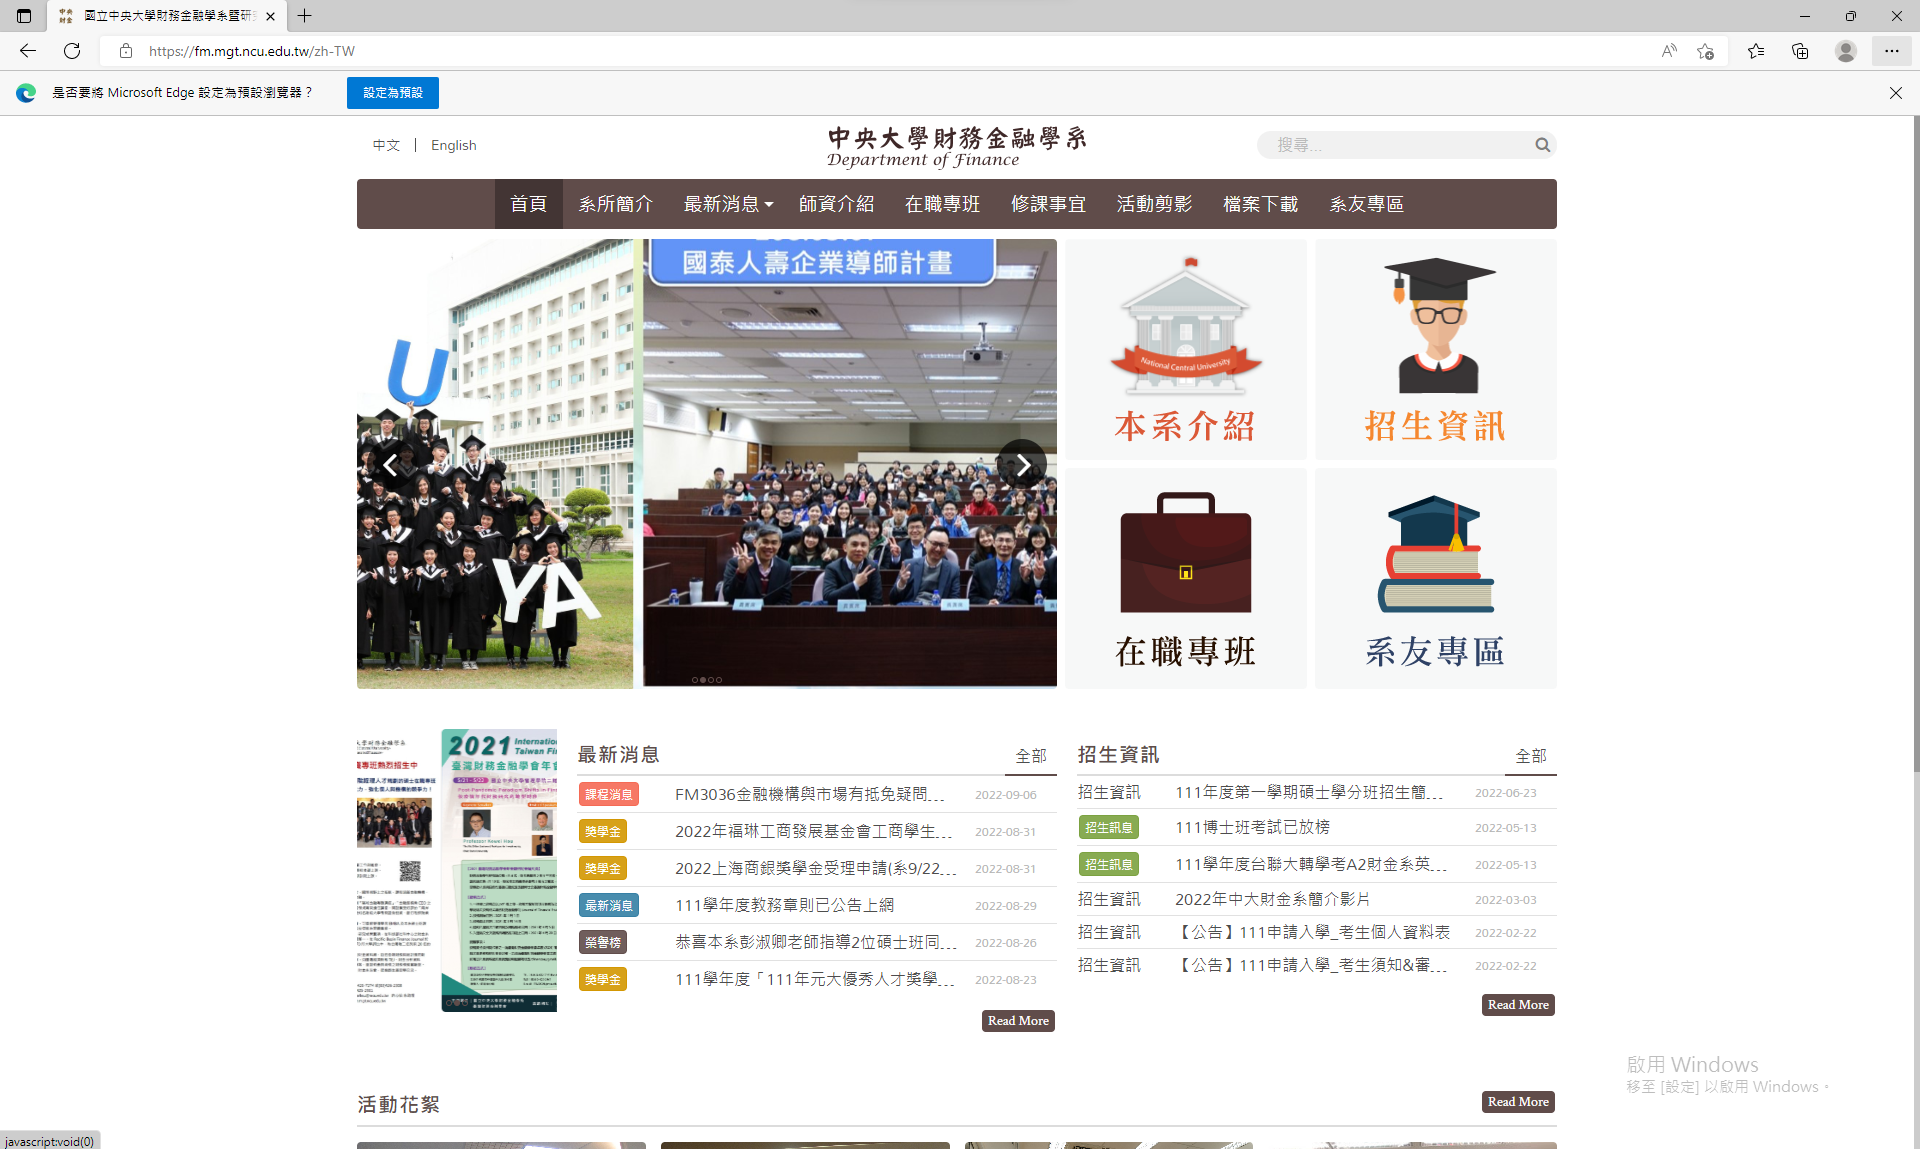Open 系友專區 in the navigation bar
The image size is (1920, 1149).
coord(1367,204)
